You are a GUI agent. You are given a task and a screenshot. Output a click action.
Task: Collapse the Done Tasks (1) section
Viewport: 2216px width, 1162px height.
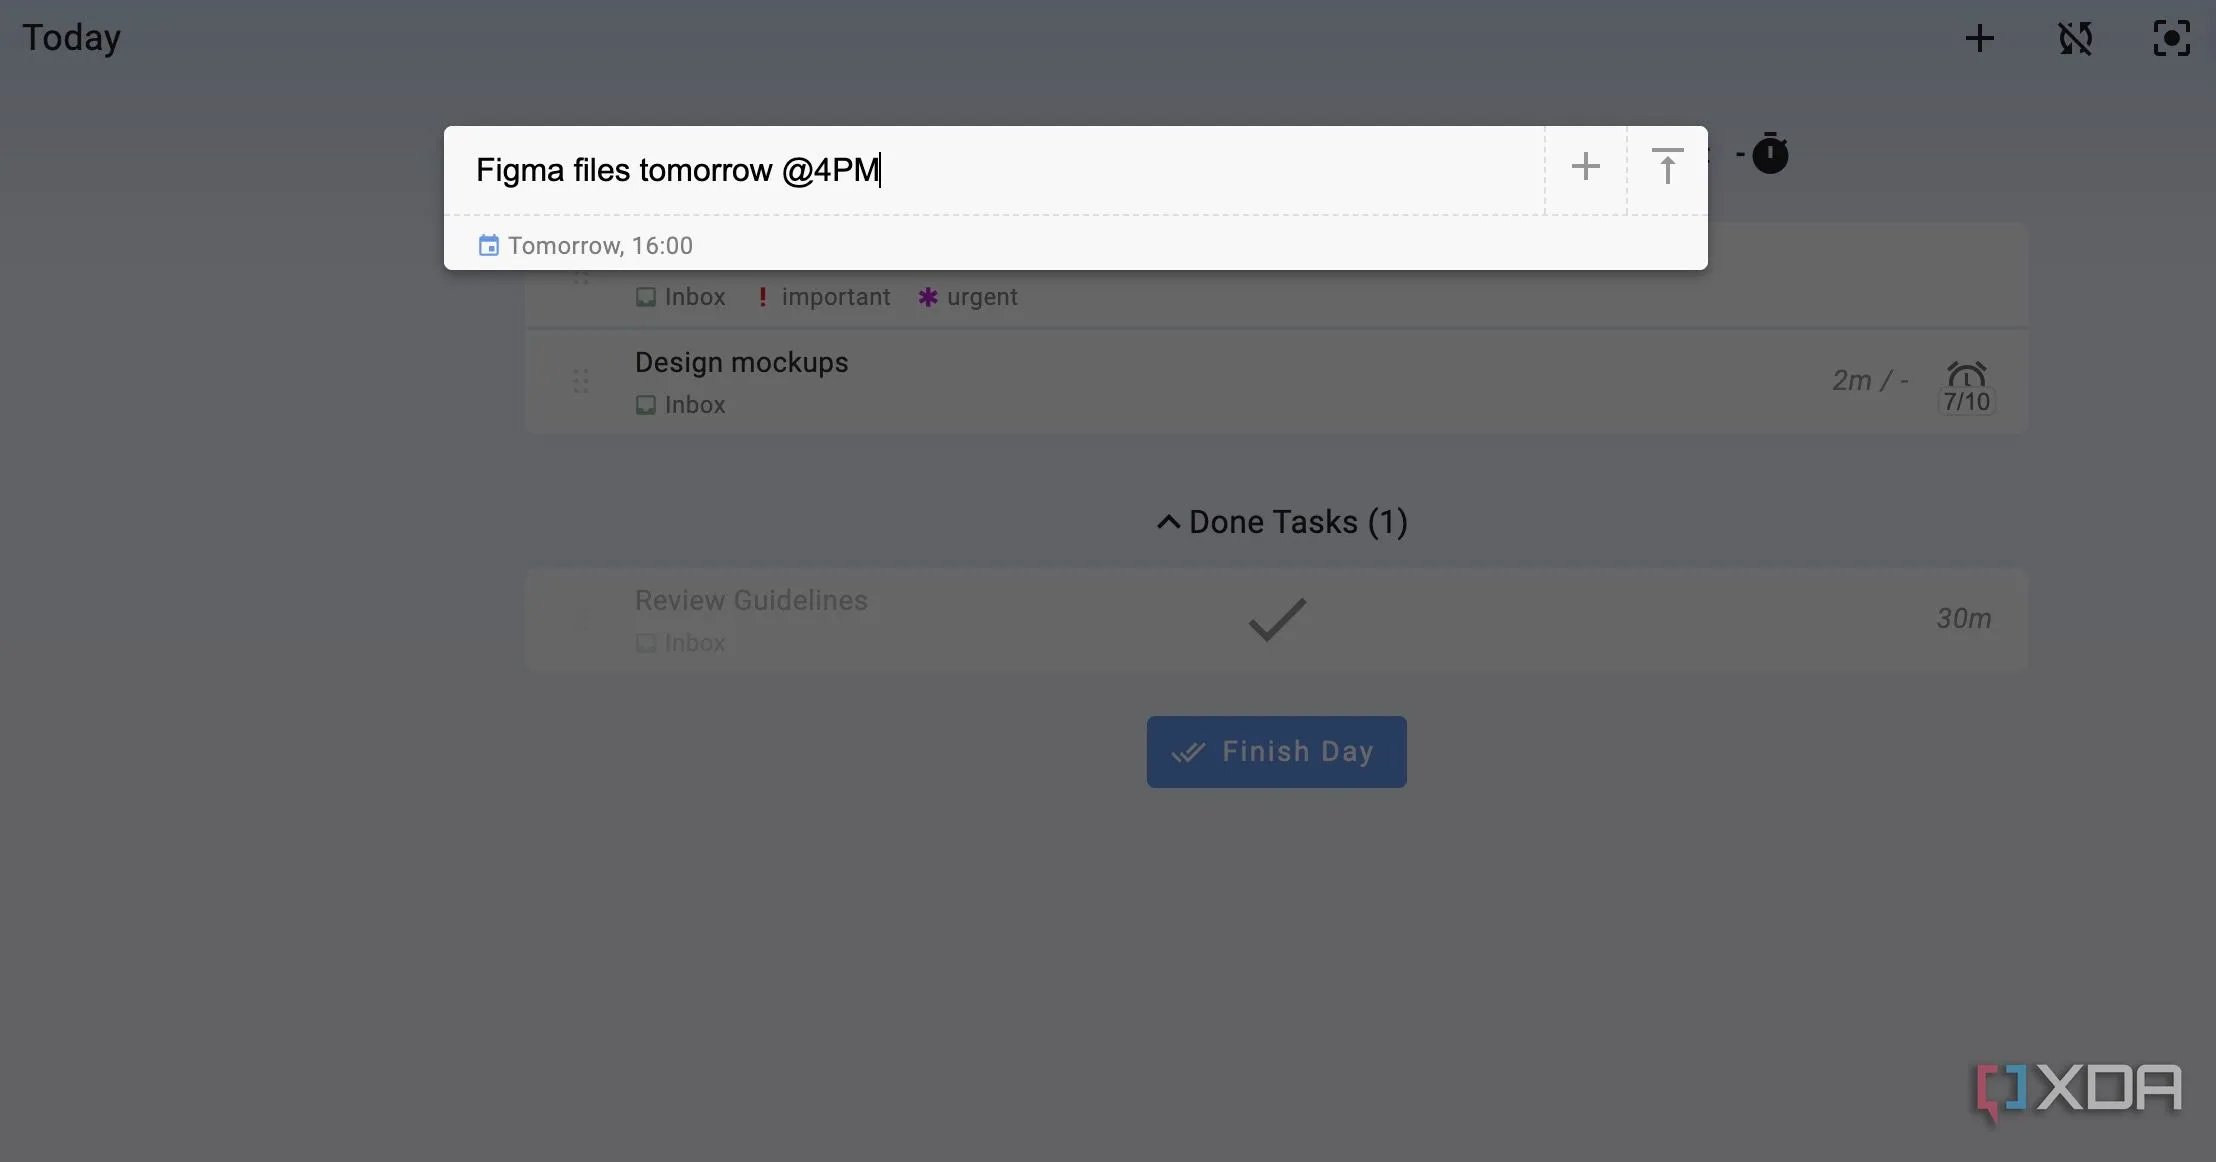coord(1281,522)
